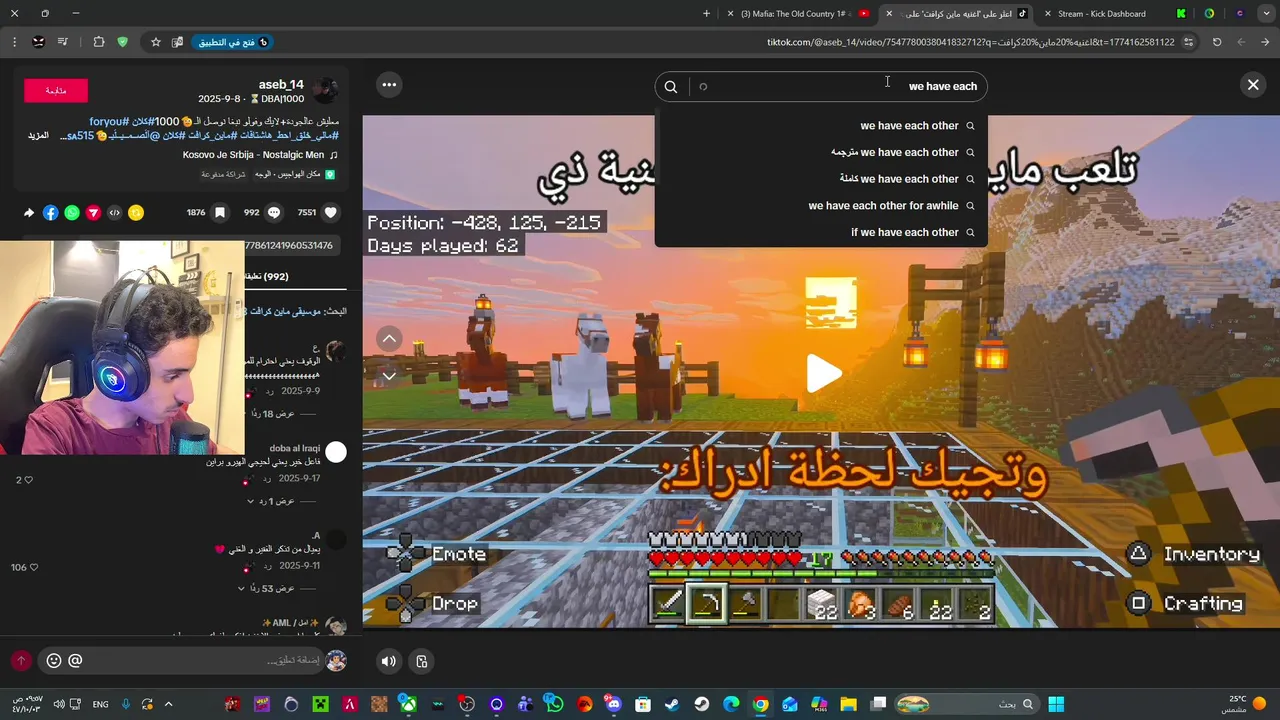Open the aseb_14 profile name link

[281, 85]
